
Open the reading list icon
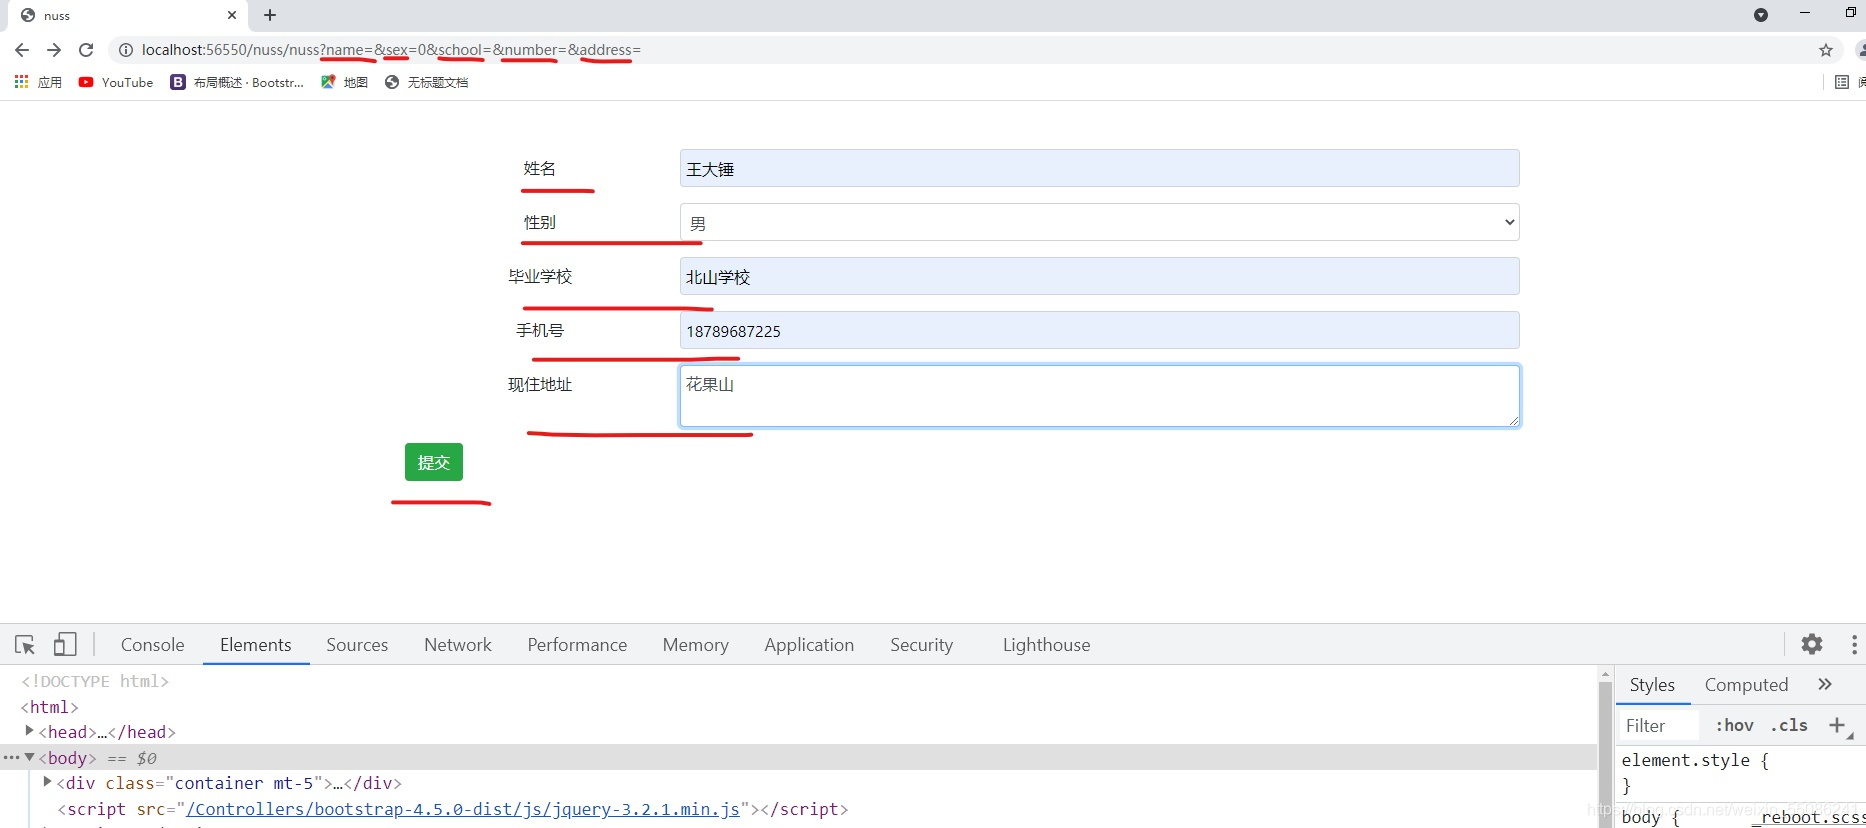click(1842, 82)
